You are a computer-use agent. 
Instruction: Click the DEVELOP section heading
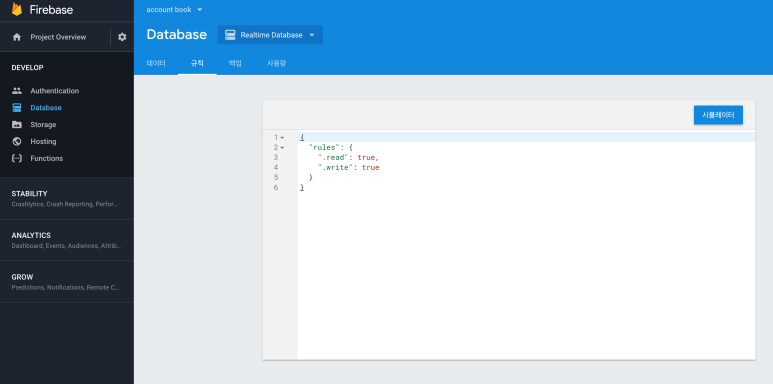coord(28,68)
